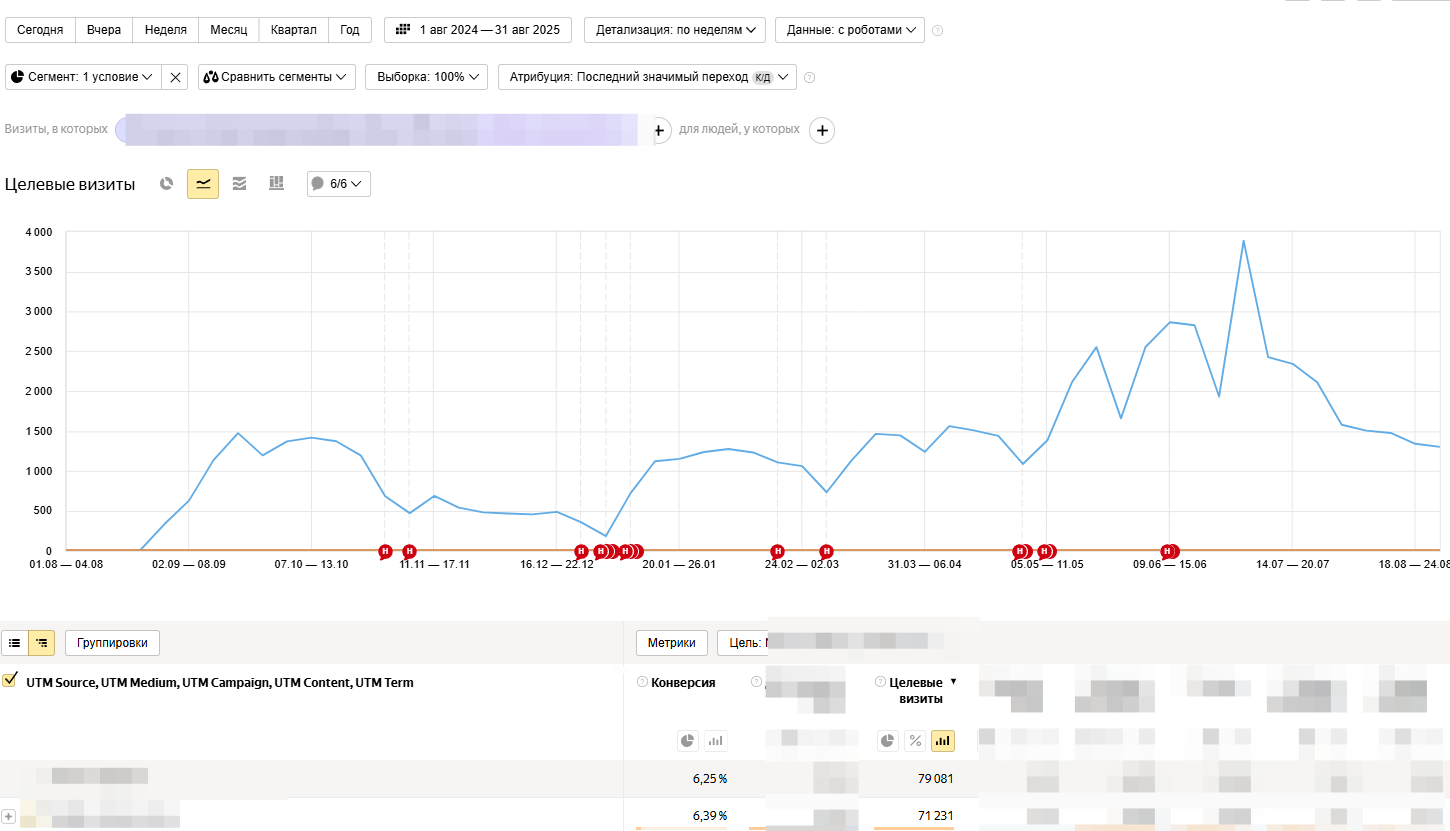Select the Неделя period tab
The width and height of the screenshot is (1450, 831).
point(166,30)
